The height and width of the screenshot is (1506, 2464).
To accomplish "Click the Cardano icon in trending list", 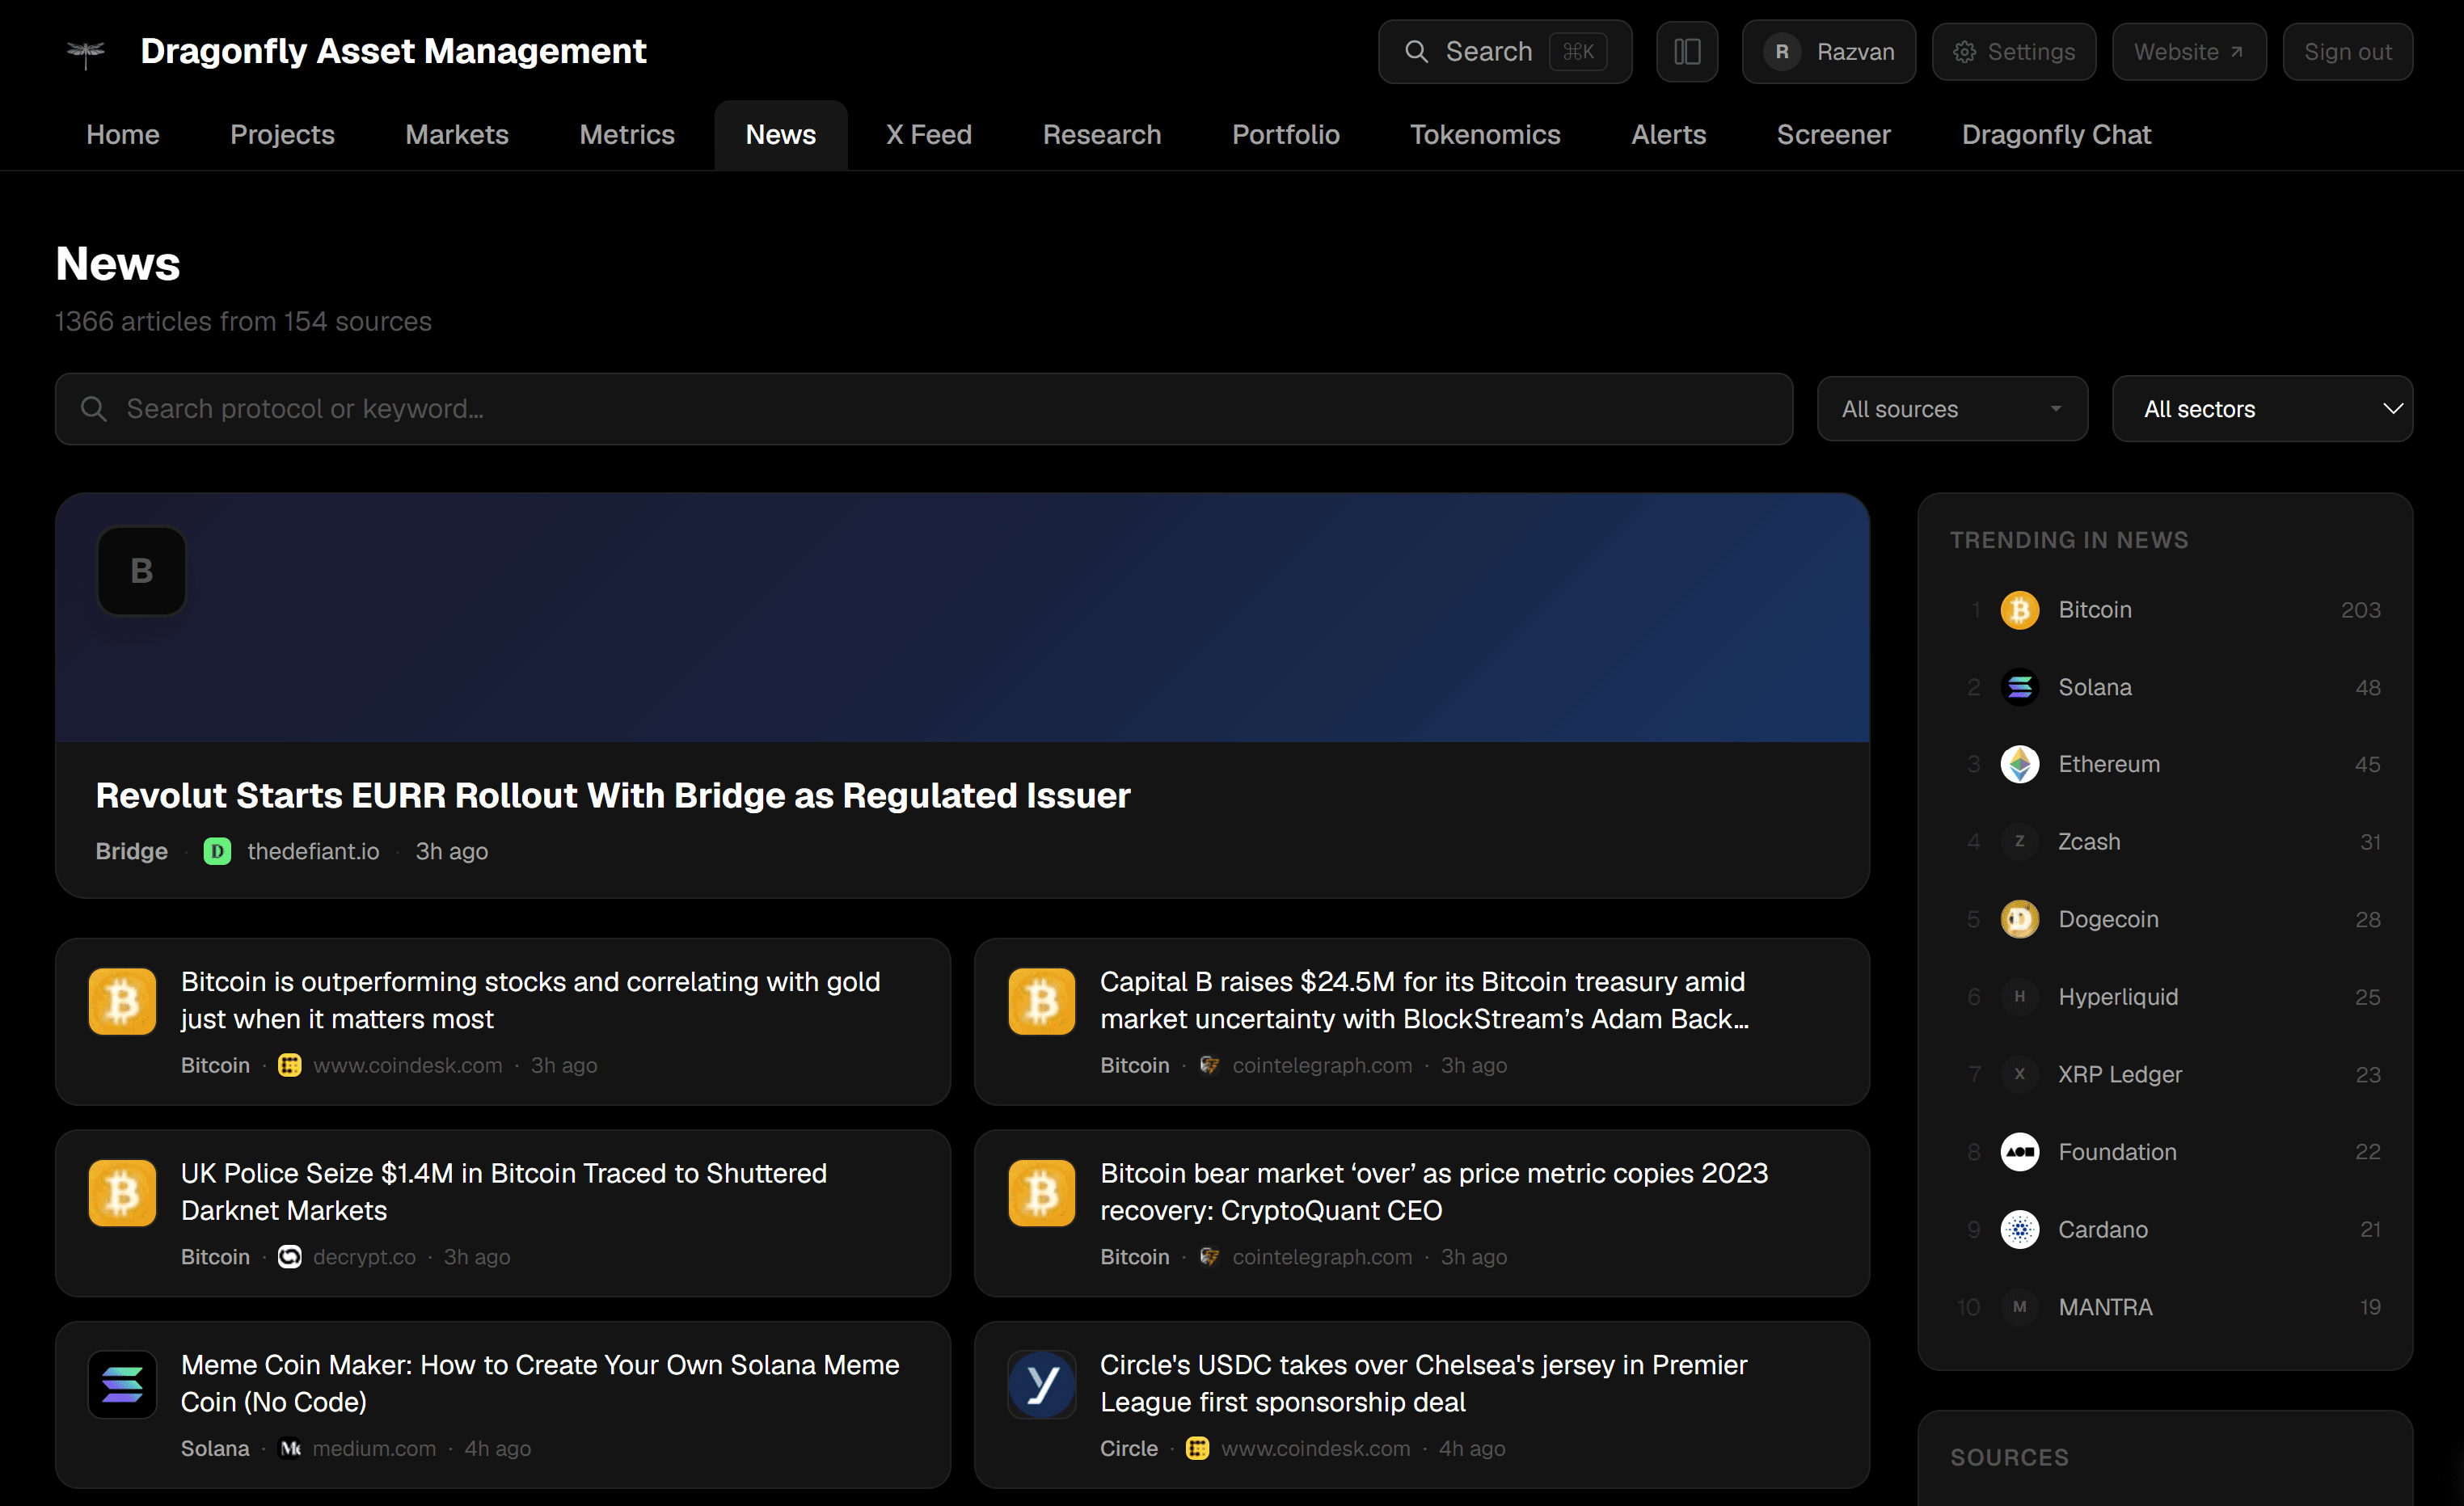I will (2019, 1229).
